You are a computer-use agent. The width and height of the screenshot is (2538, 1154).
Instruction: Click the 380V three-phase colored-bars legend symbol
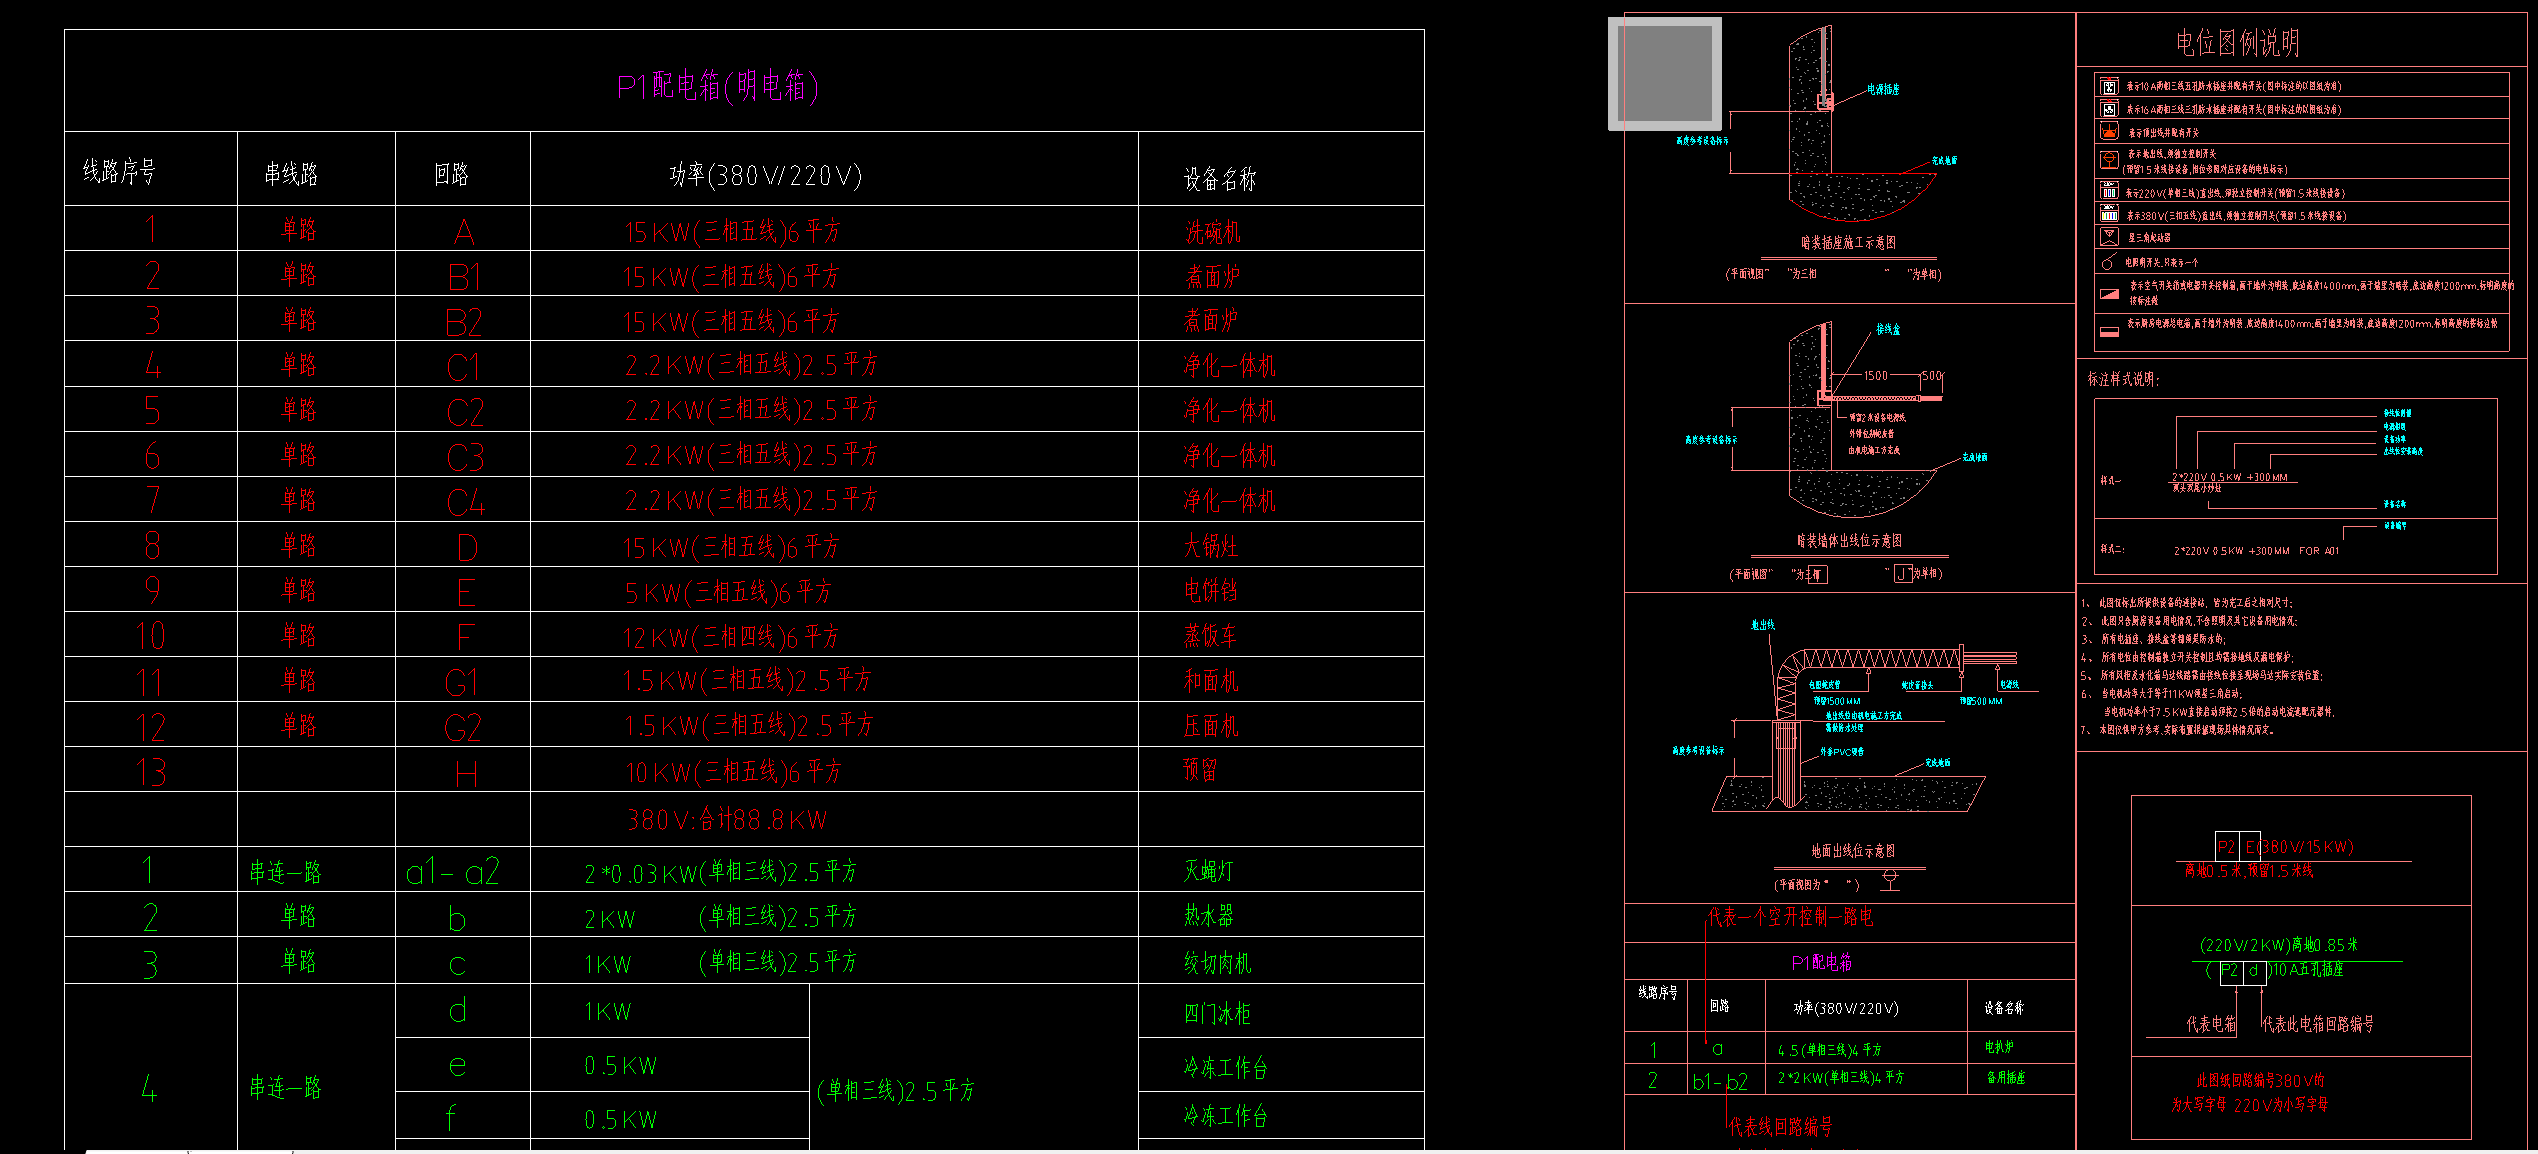click(x=2109, y=214)
